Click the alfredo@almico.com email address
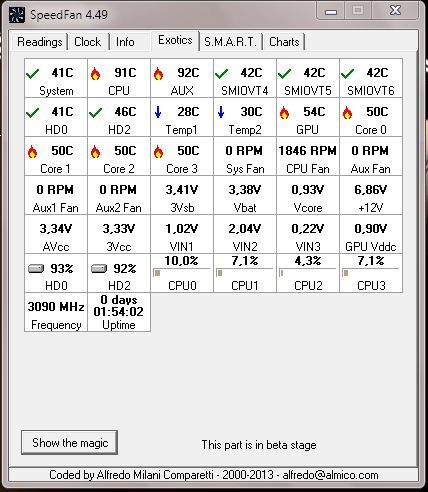Image resolution: width=428 pixels, height=492 pixels. [x=330, y=475]
